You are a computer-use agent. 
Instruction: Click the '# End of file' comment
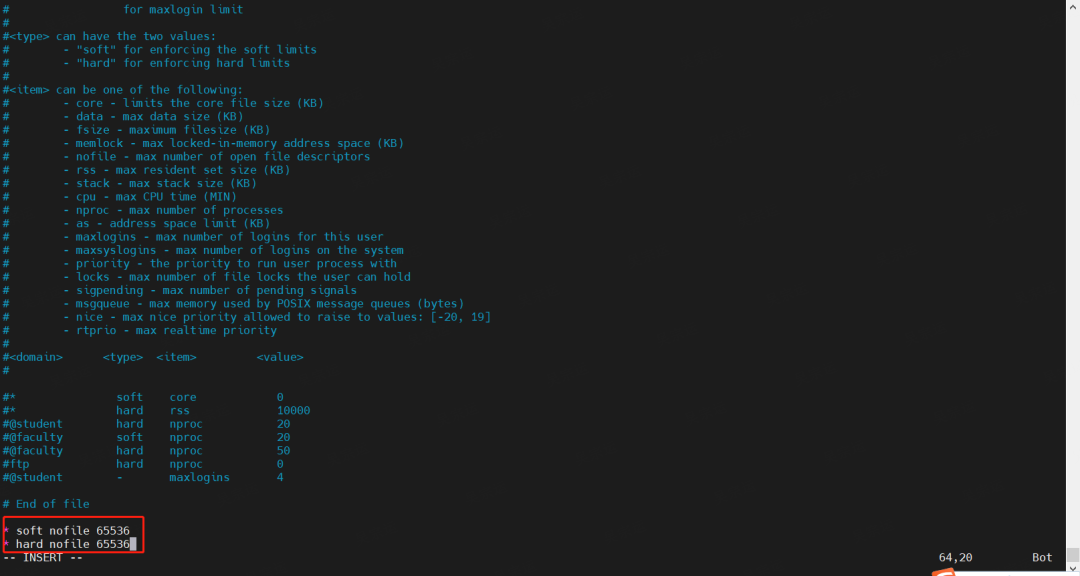tap(46, 504)
